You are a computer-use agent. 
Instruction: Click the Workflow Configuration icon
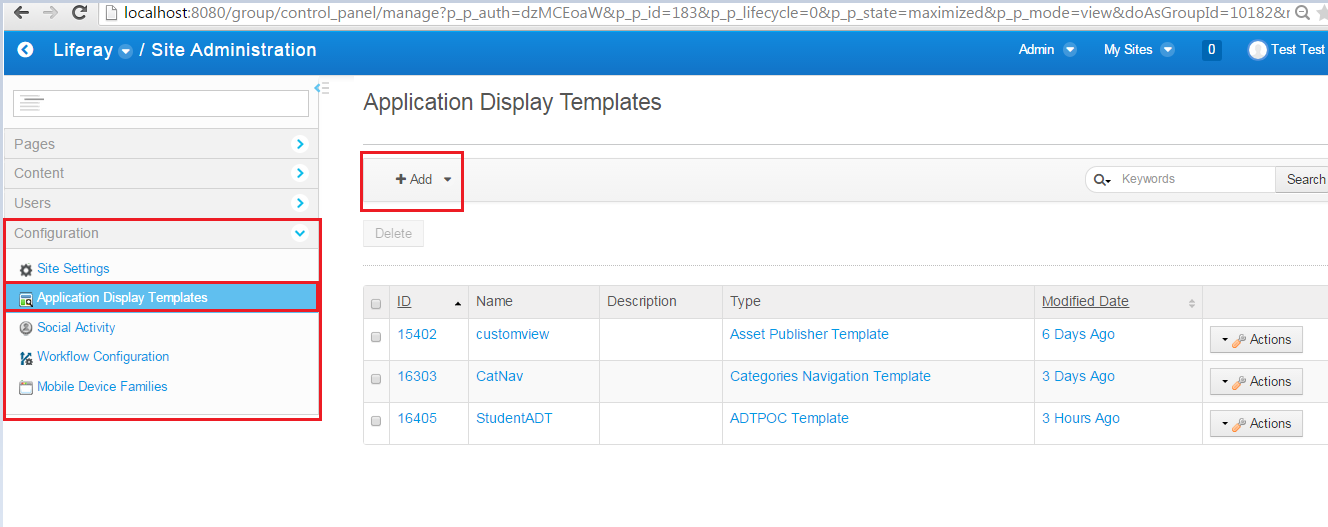26,358
